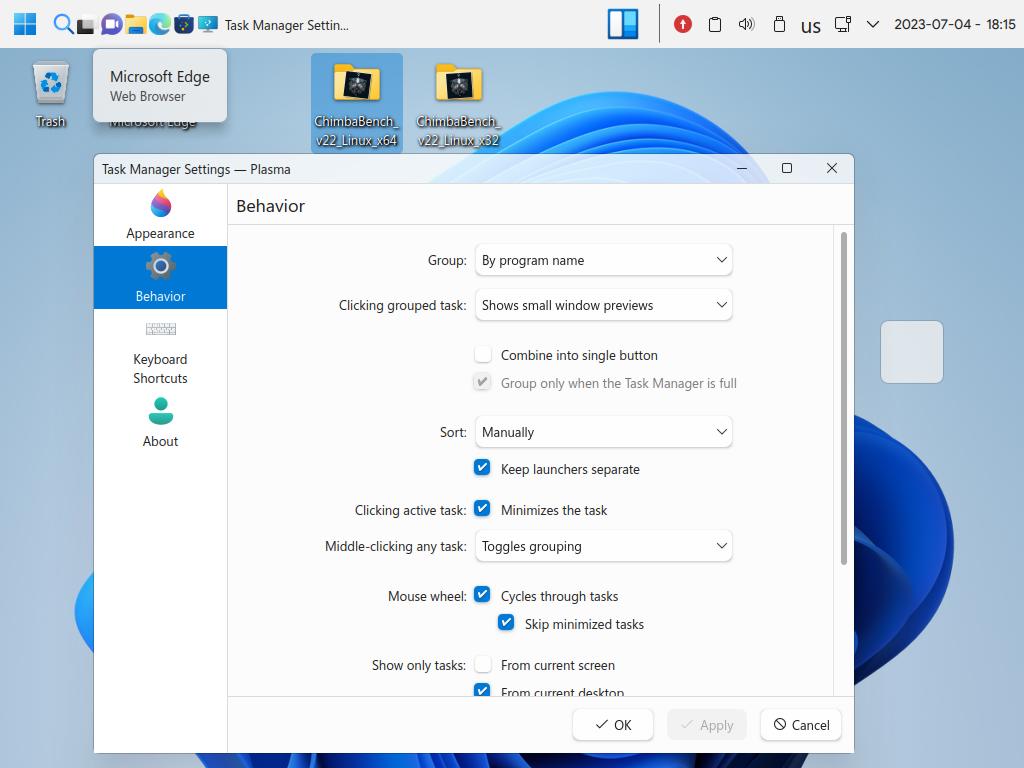Open the volume icon in the system tray

pos(746,24)
